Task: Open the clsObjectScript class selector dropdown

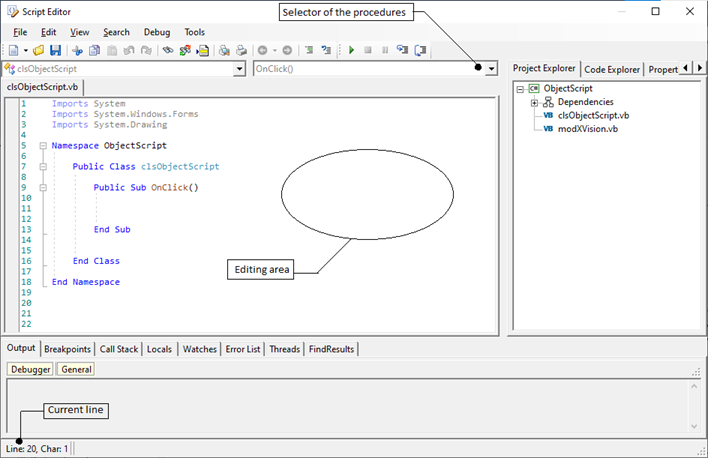Action: pos(238,69)
